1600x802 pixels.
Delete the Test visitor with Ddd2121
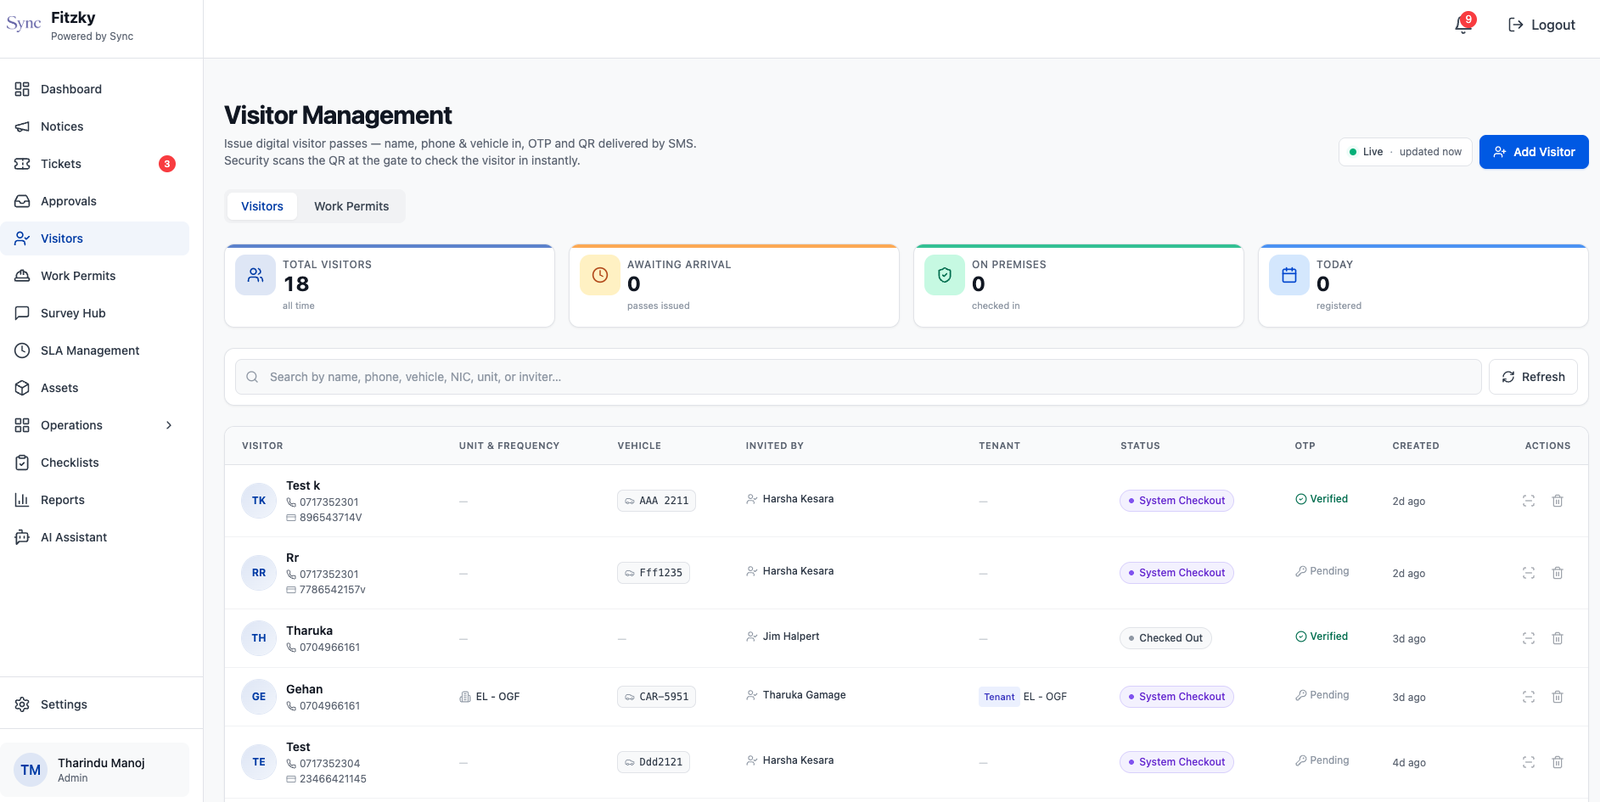coord(1557,762)
